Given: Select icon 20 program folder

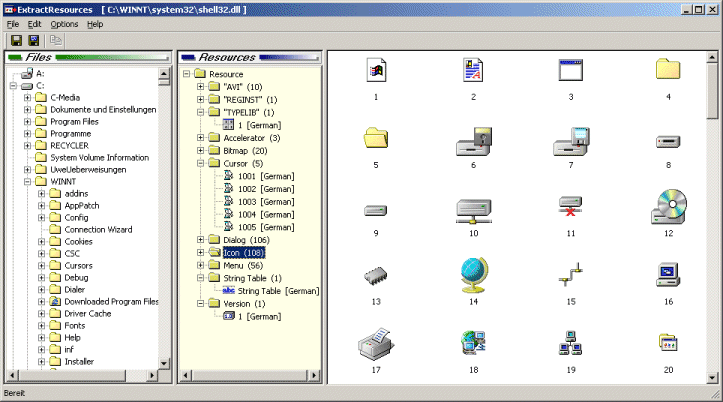Looking at the screenshot, I should 668,343.
